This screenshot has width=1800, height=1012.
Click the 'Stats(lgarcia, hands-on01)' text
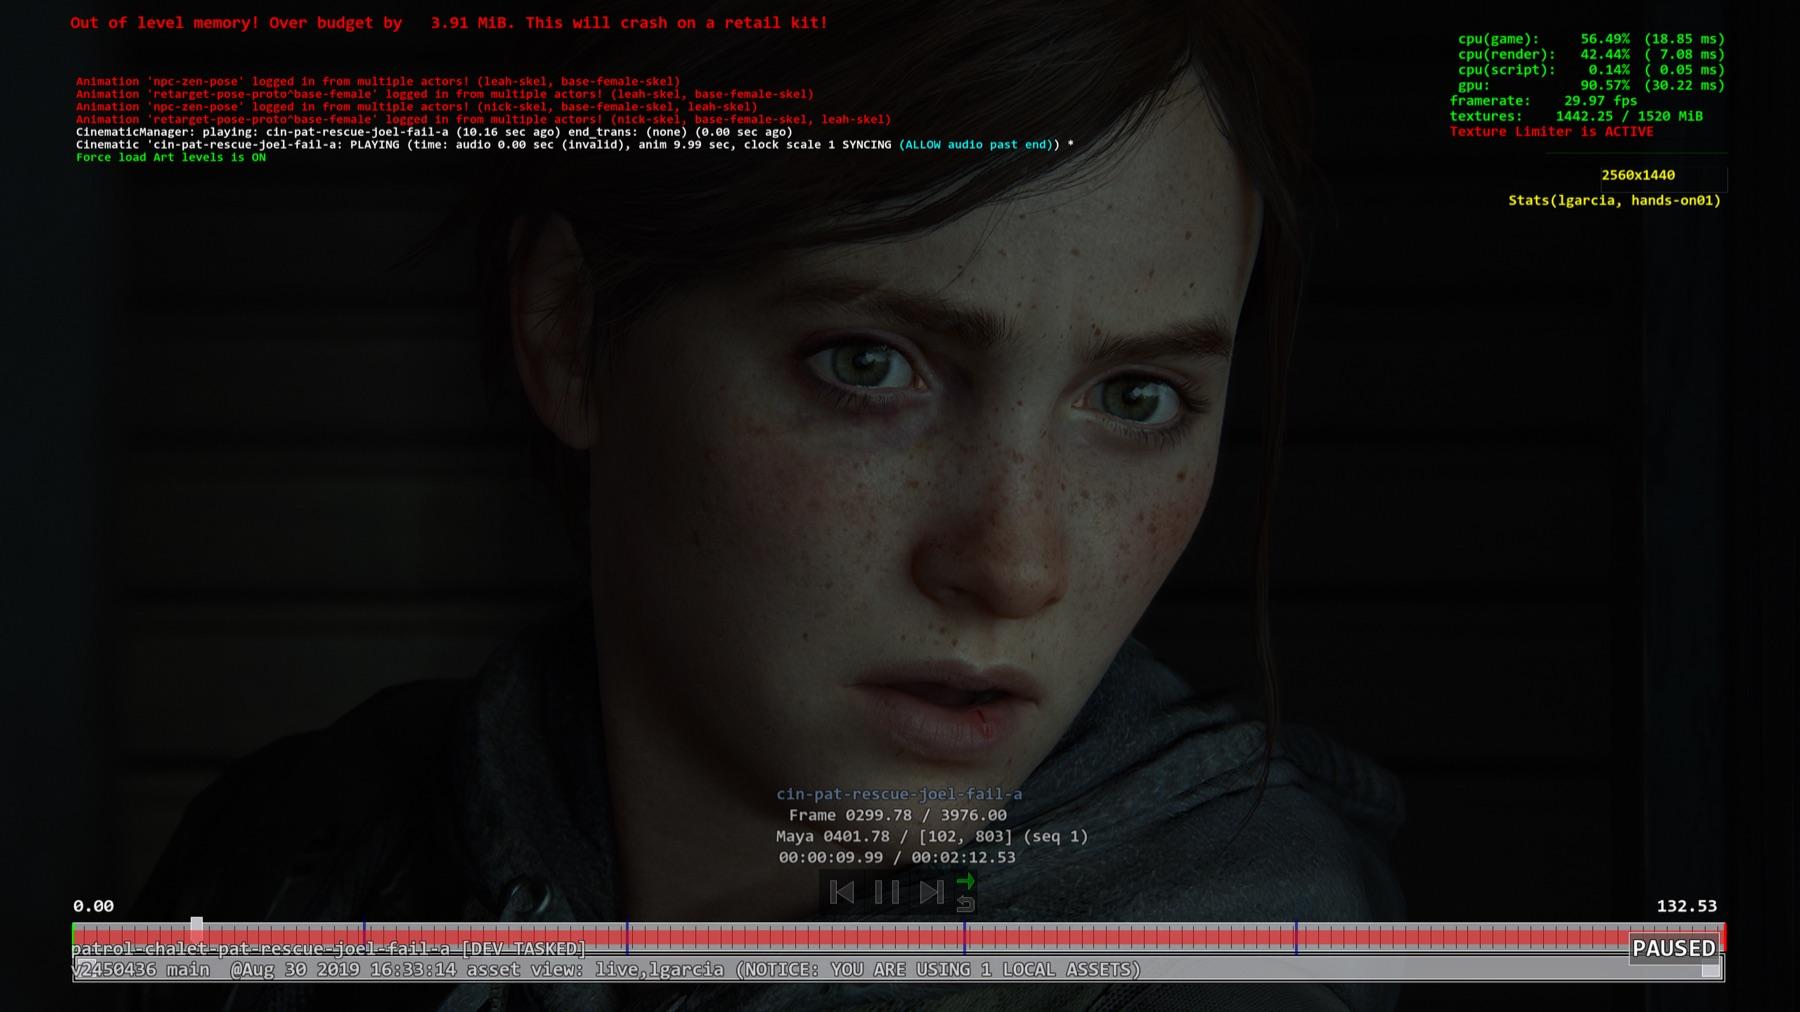click(1614, 200)
